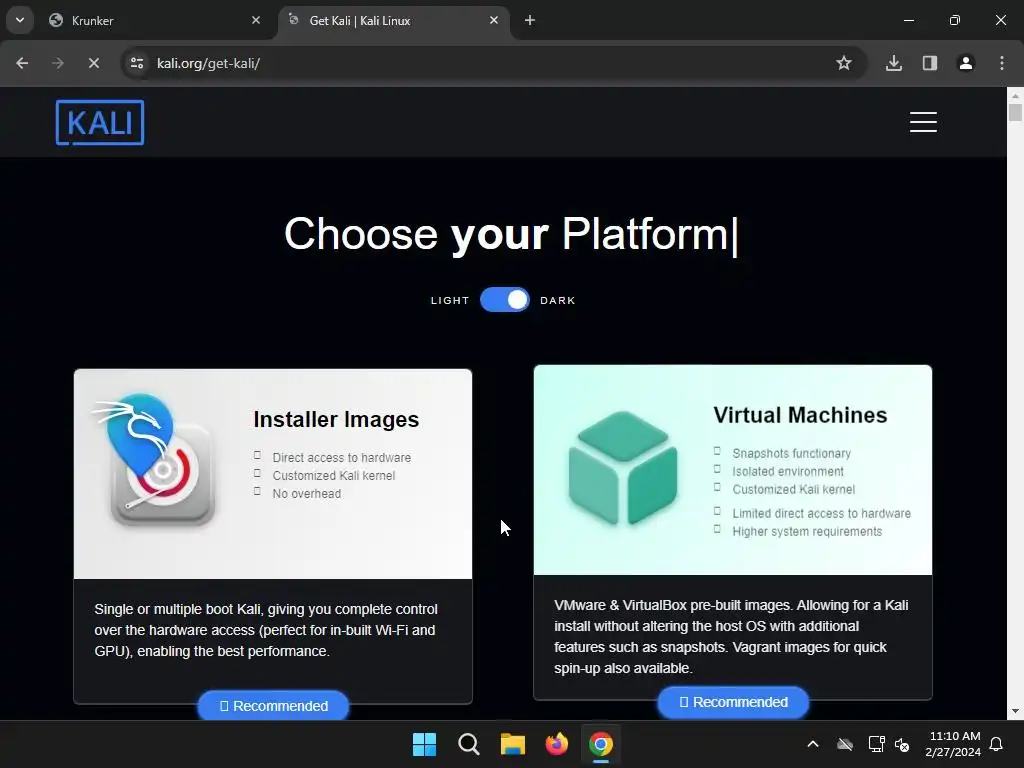Open a new browser tab
The width and height of the screenshot is (1024, 768).
point(530,20)
